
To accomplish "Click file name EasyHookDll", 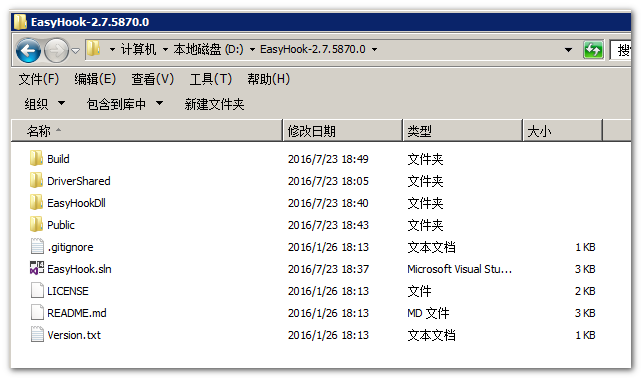I will tap(76, 203).
